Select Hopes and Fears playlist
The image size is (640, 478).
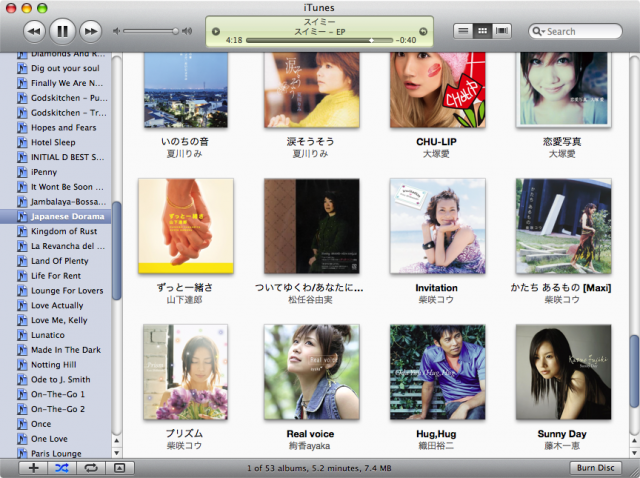click(x=56, y=127)
